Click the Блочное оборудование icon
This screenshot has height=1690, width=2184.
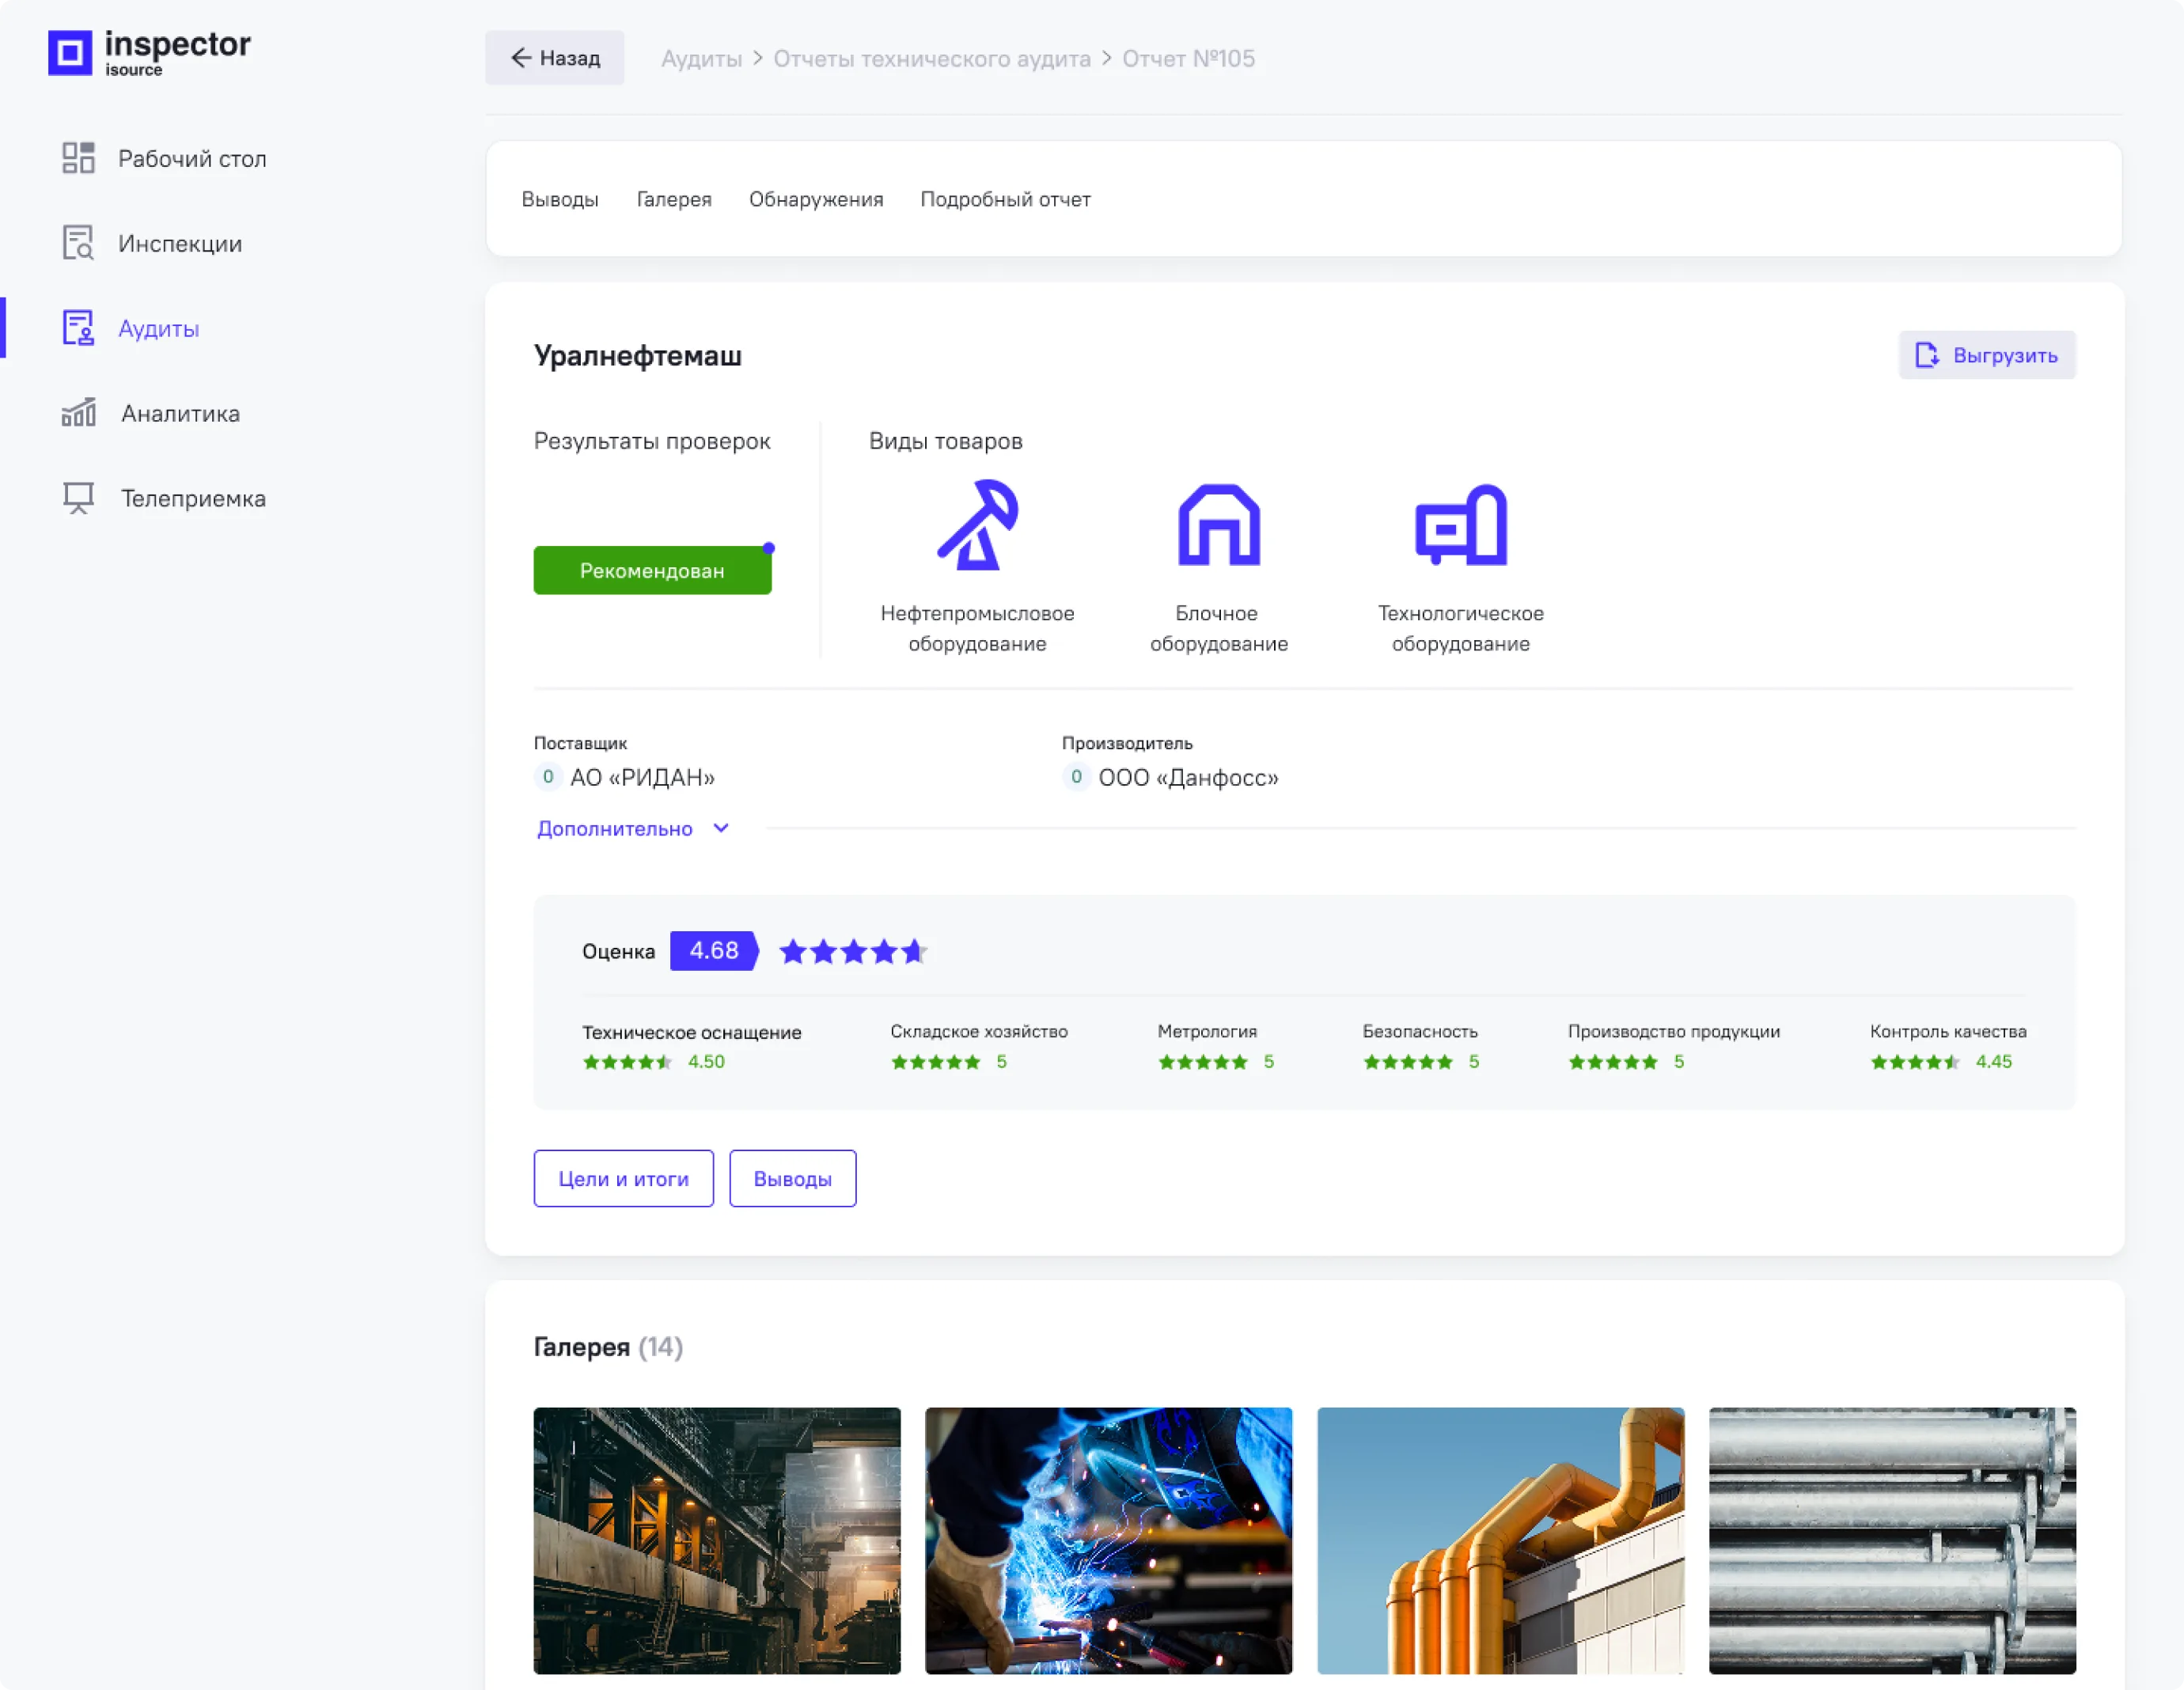(1218, 525)
